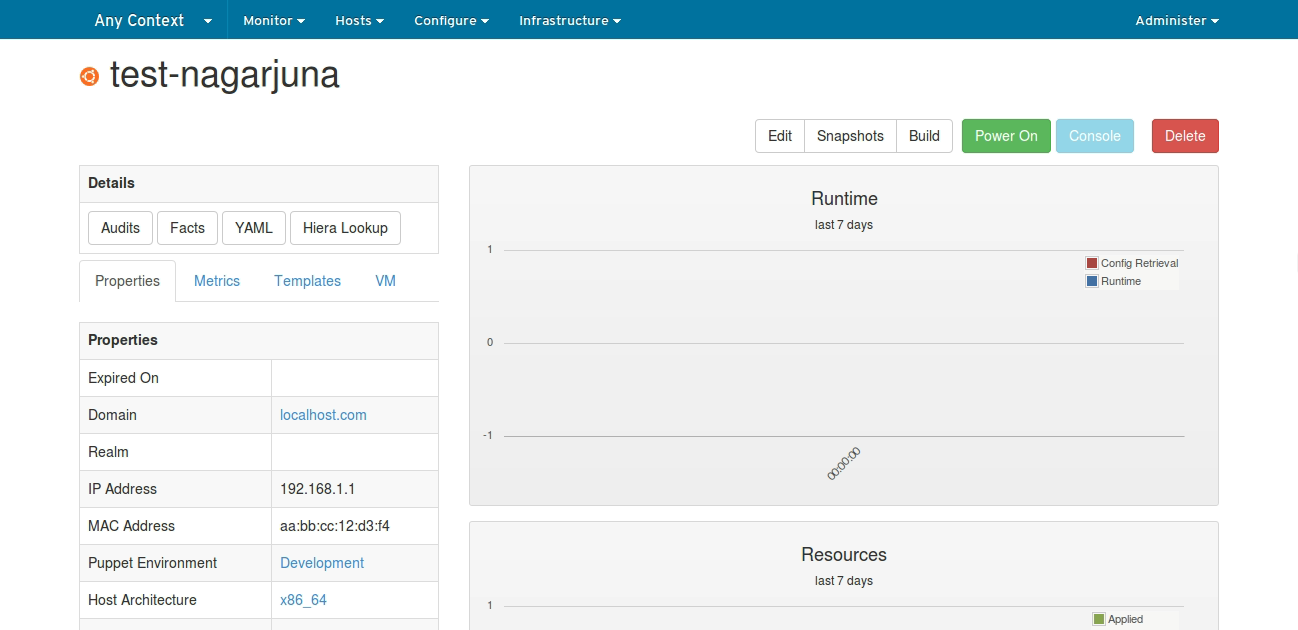Switch to the Templates tab

308,281
